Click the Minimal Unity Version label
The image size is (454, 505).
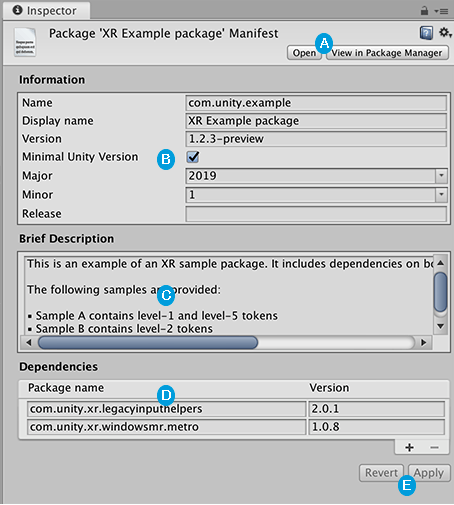coord(80,157)
